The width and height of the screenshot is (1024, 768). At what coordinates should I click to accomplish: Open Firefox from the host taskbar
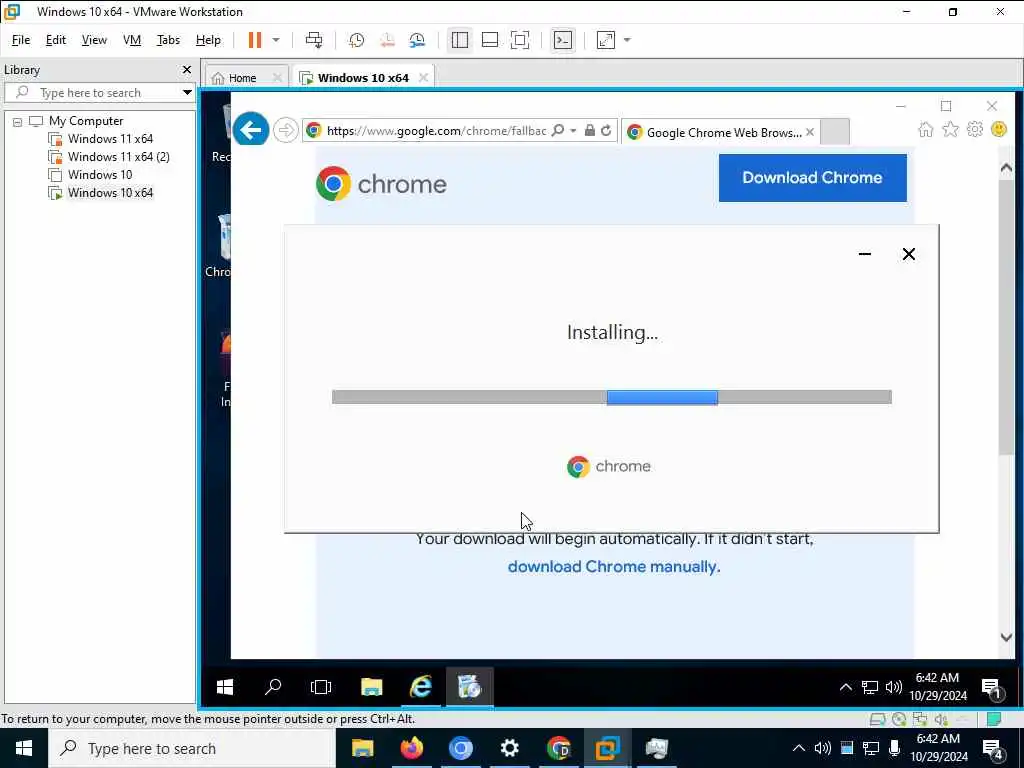tap(411, 748)
